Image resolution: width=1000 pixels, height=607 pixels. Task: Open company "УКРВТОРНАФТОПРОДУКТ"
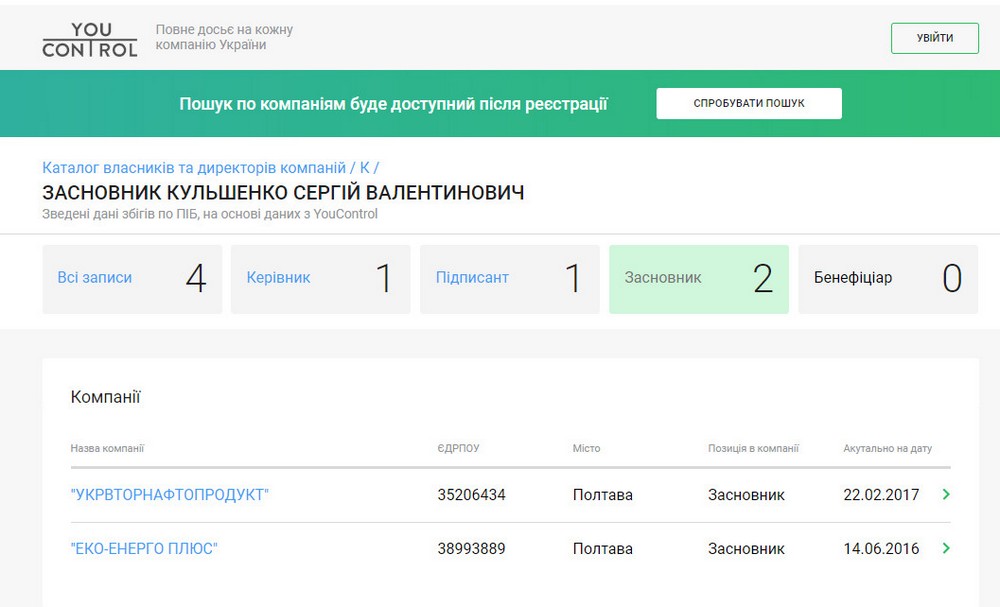point(170,495)
